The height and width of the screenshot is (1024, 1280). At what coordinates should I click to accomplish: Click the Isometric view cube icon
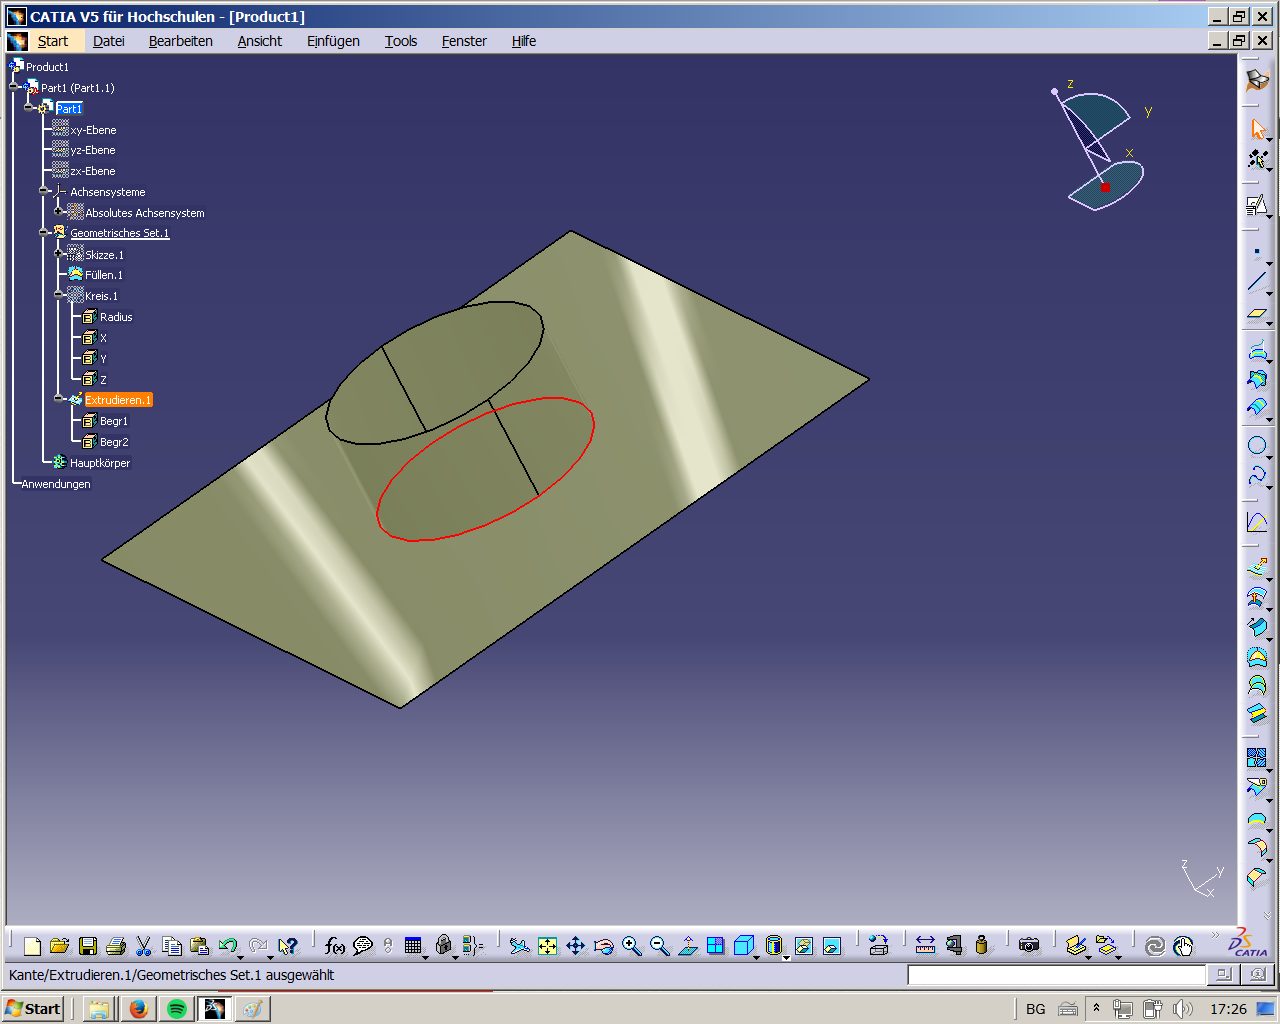pos(744,946)
